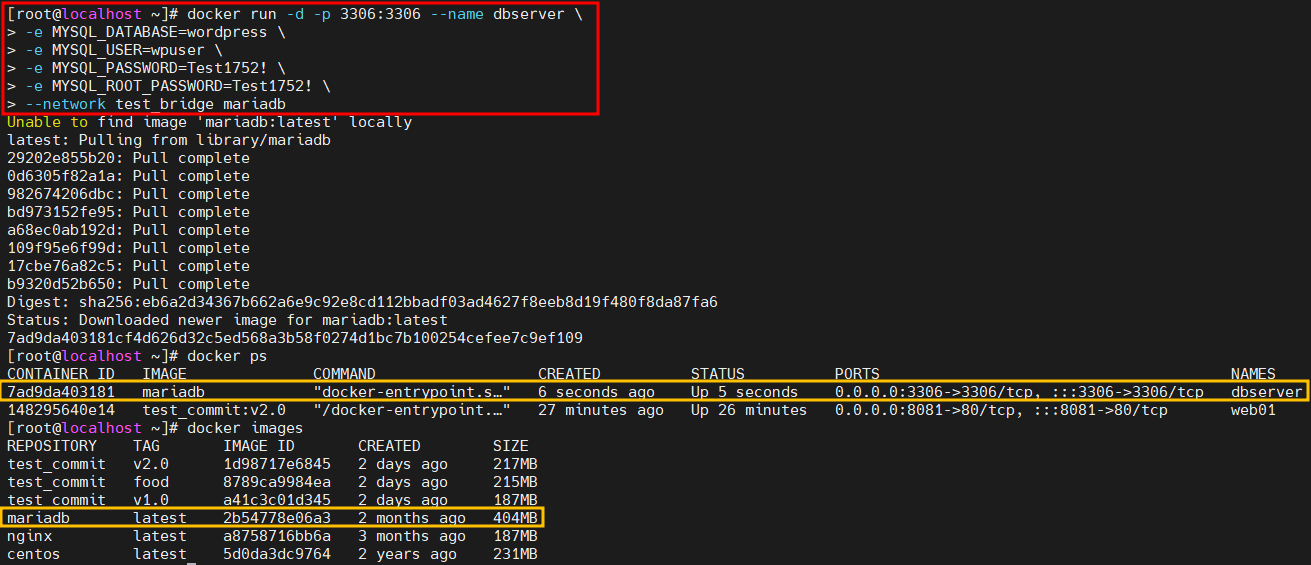Select layer 0d6305f82a1a Pull complete line
Screen dimensions: 1311x565
click(x=128, y=176)
